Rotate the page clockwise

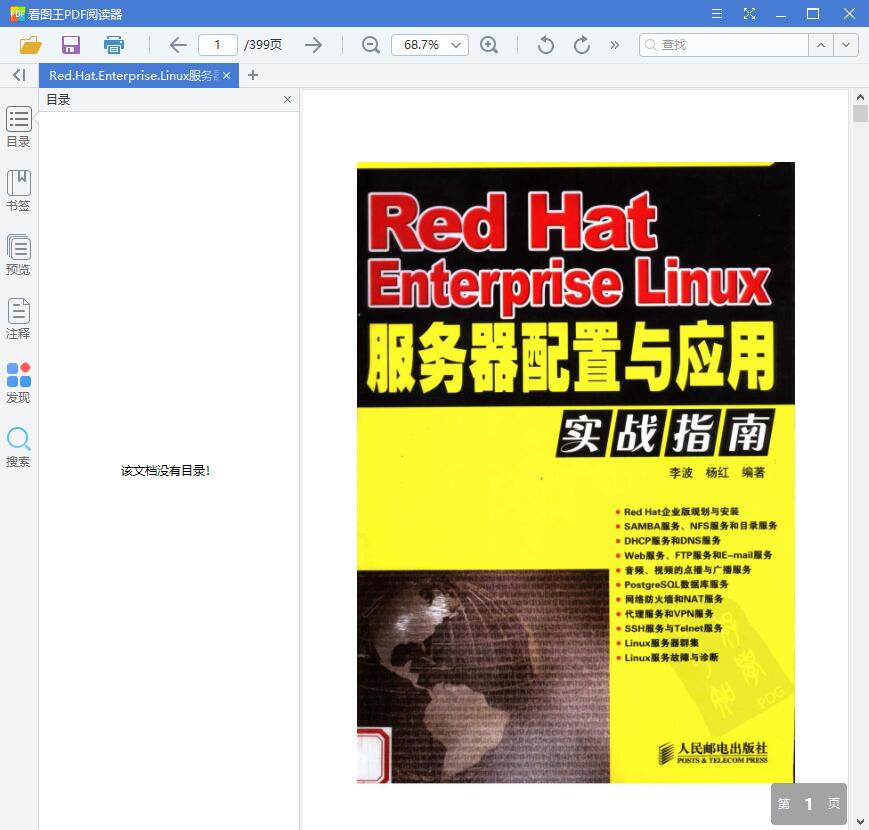[x=581, y=45]
